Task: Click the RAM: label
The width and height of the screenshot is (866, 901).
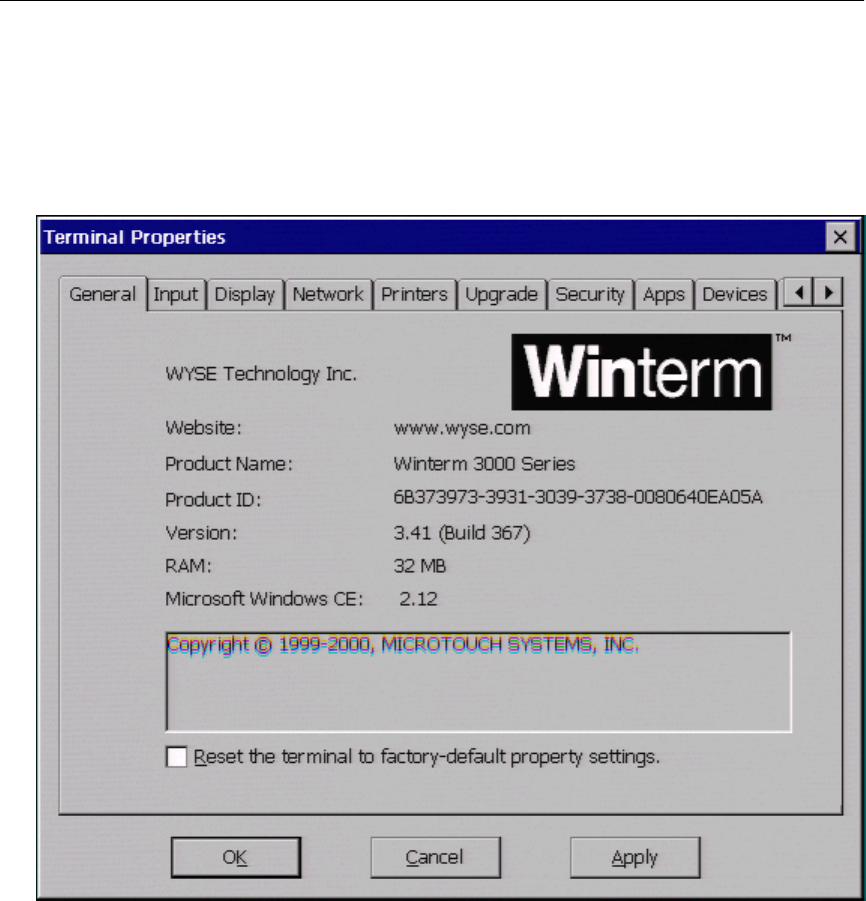Action: [x=188, y=567]
